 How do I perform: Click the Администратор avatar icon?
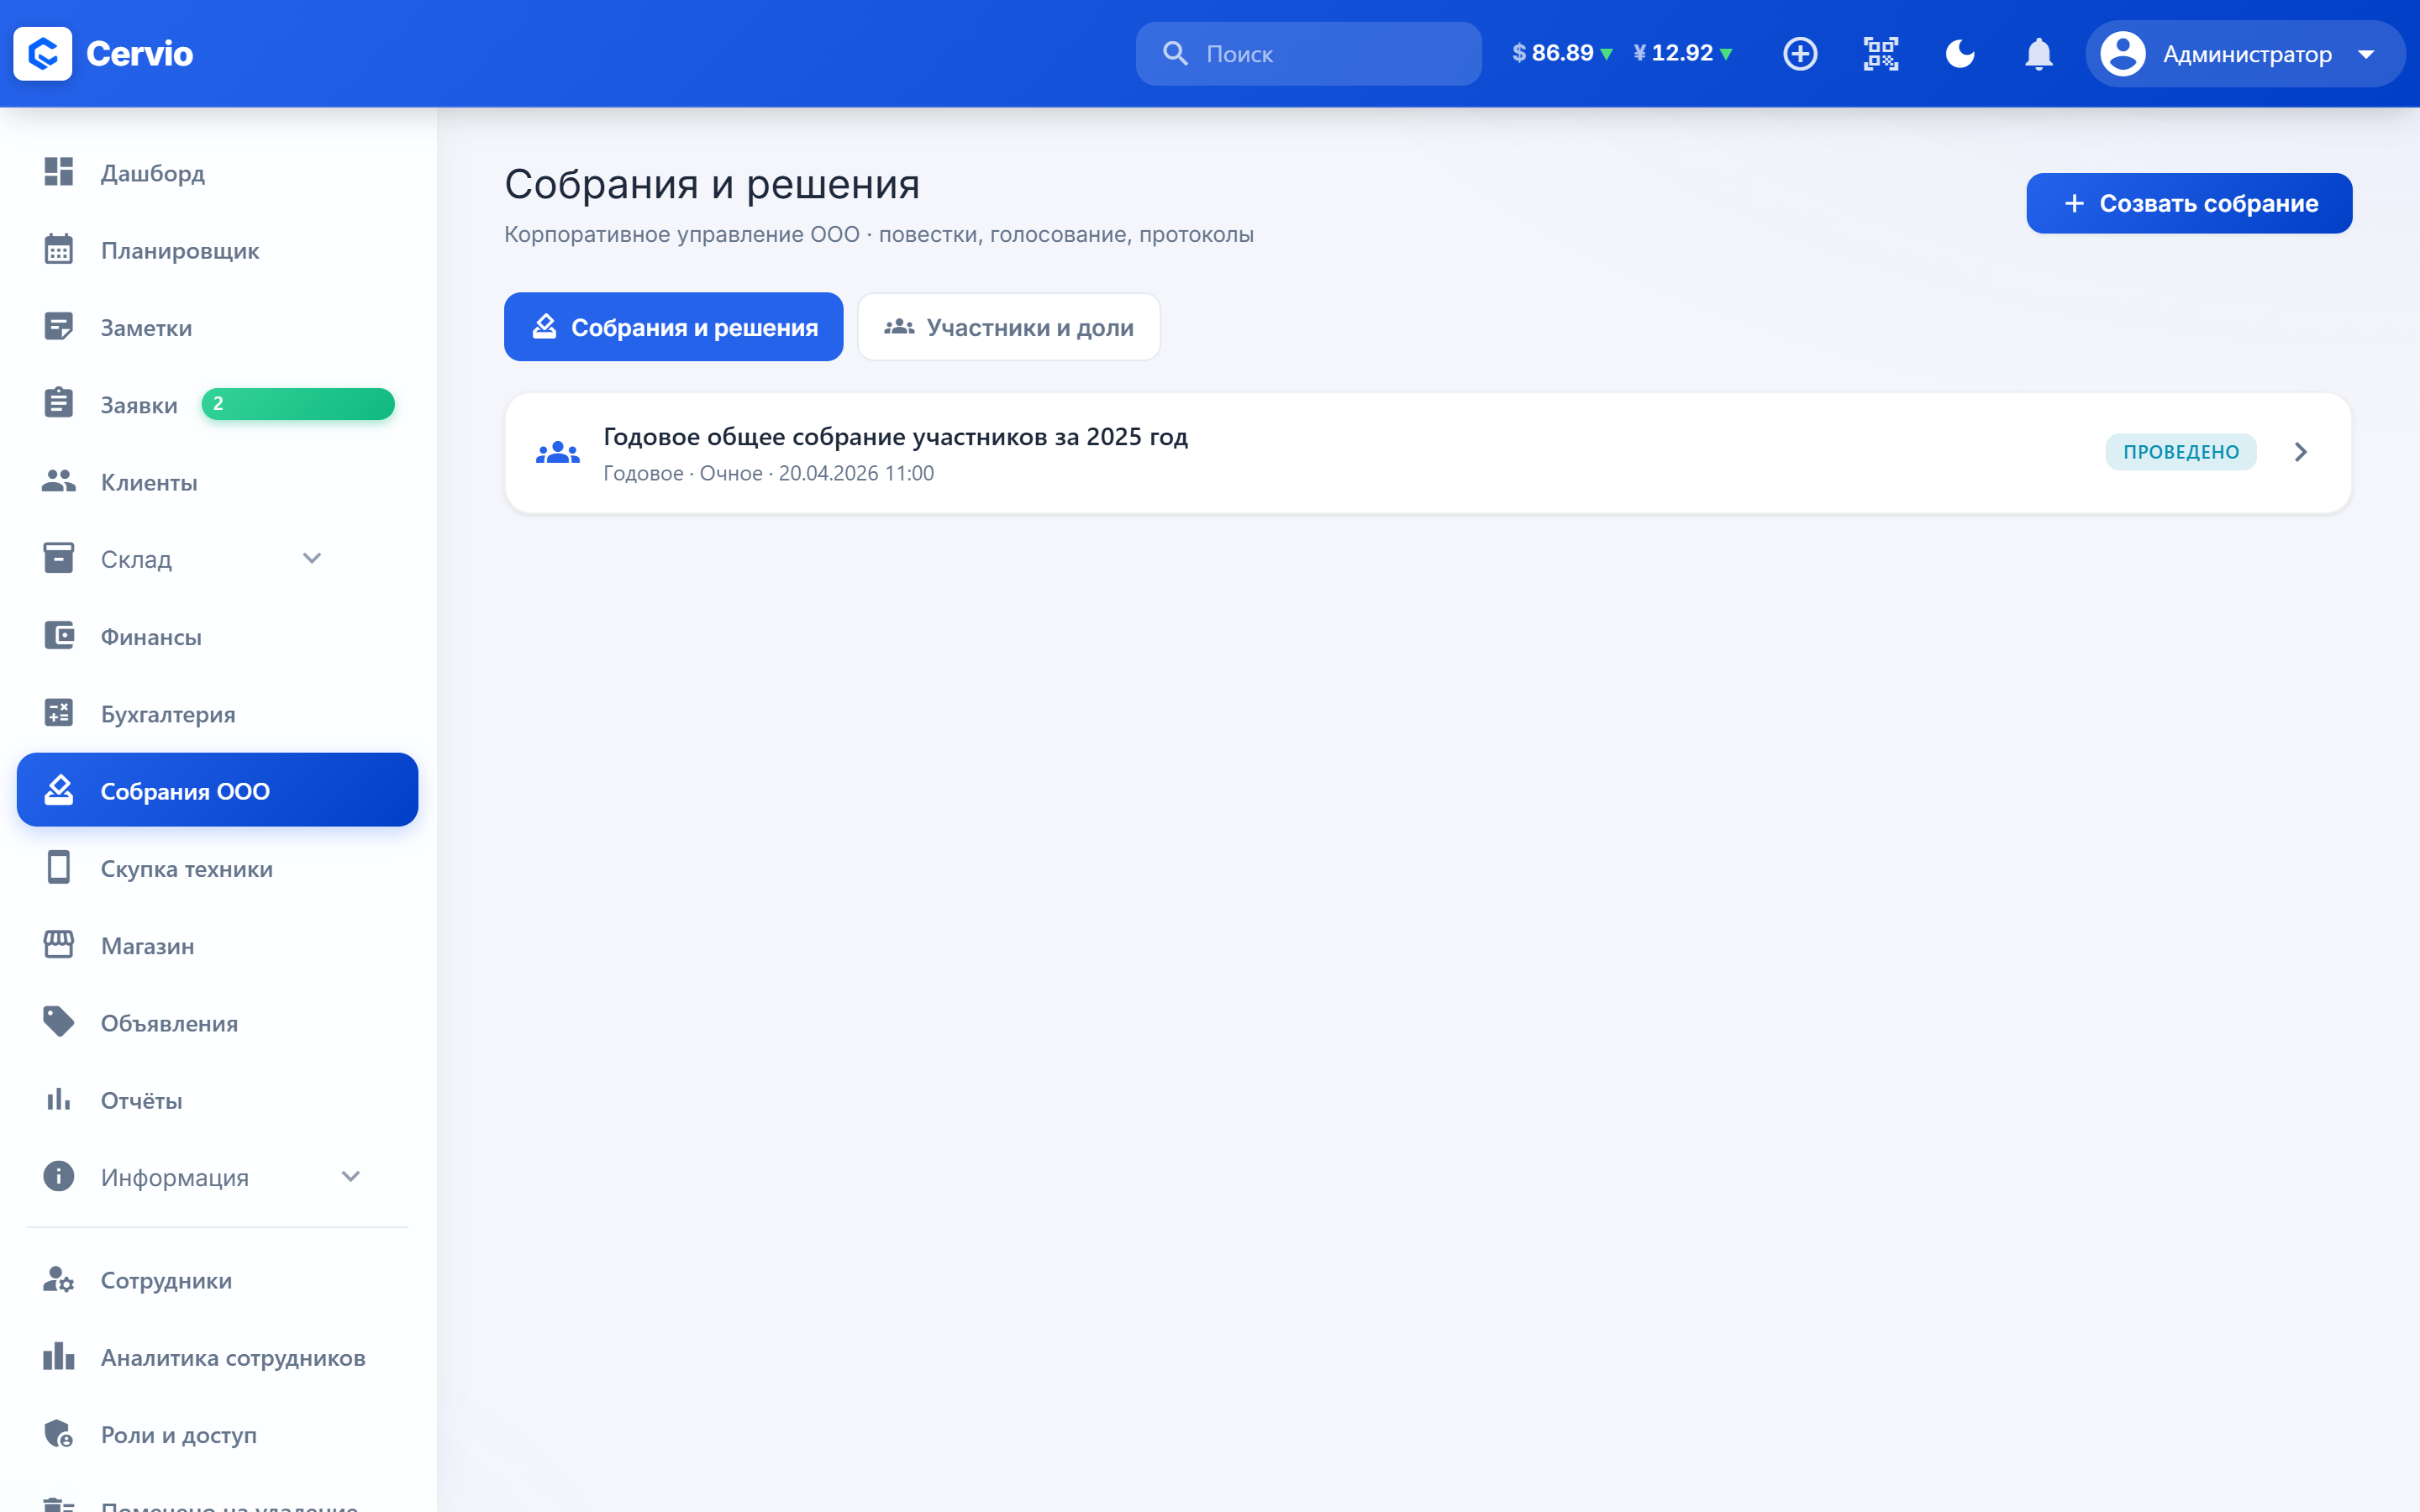(x=2122, y=53)
